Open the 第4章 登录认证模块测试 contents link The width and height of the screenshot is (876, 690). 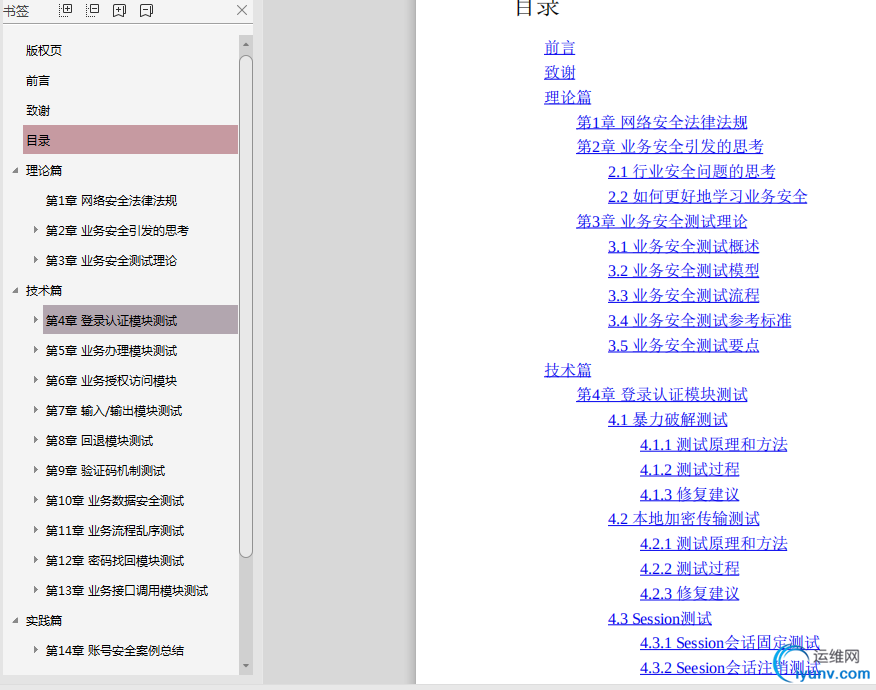point(662,394)
